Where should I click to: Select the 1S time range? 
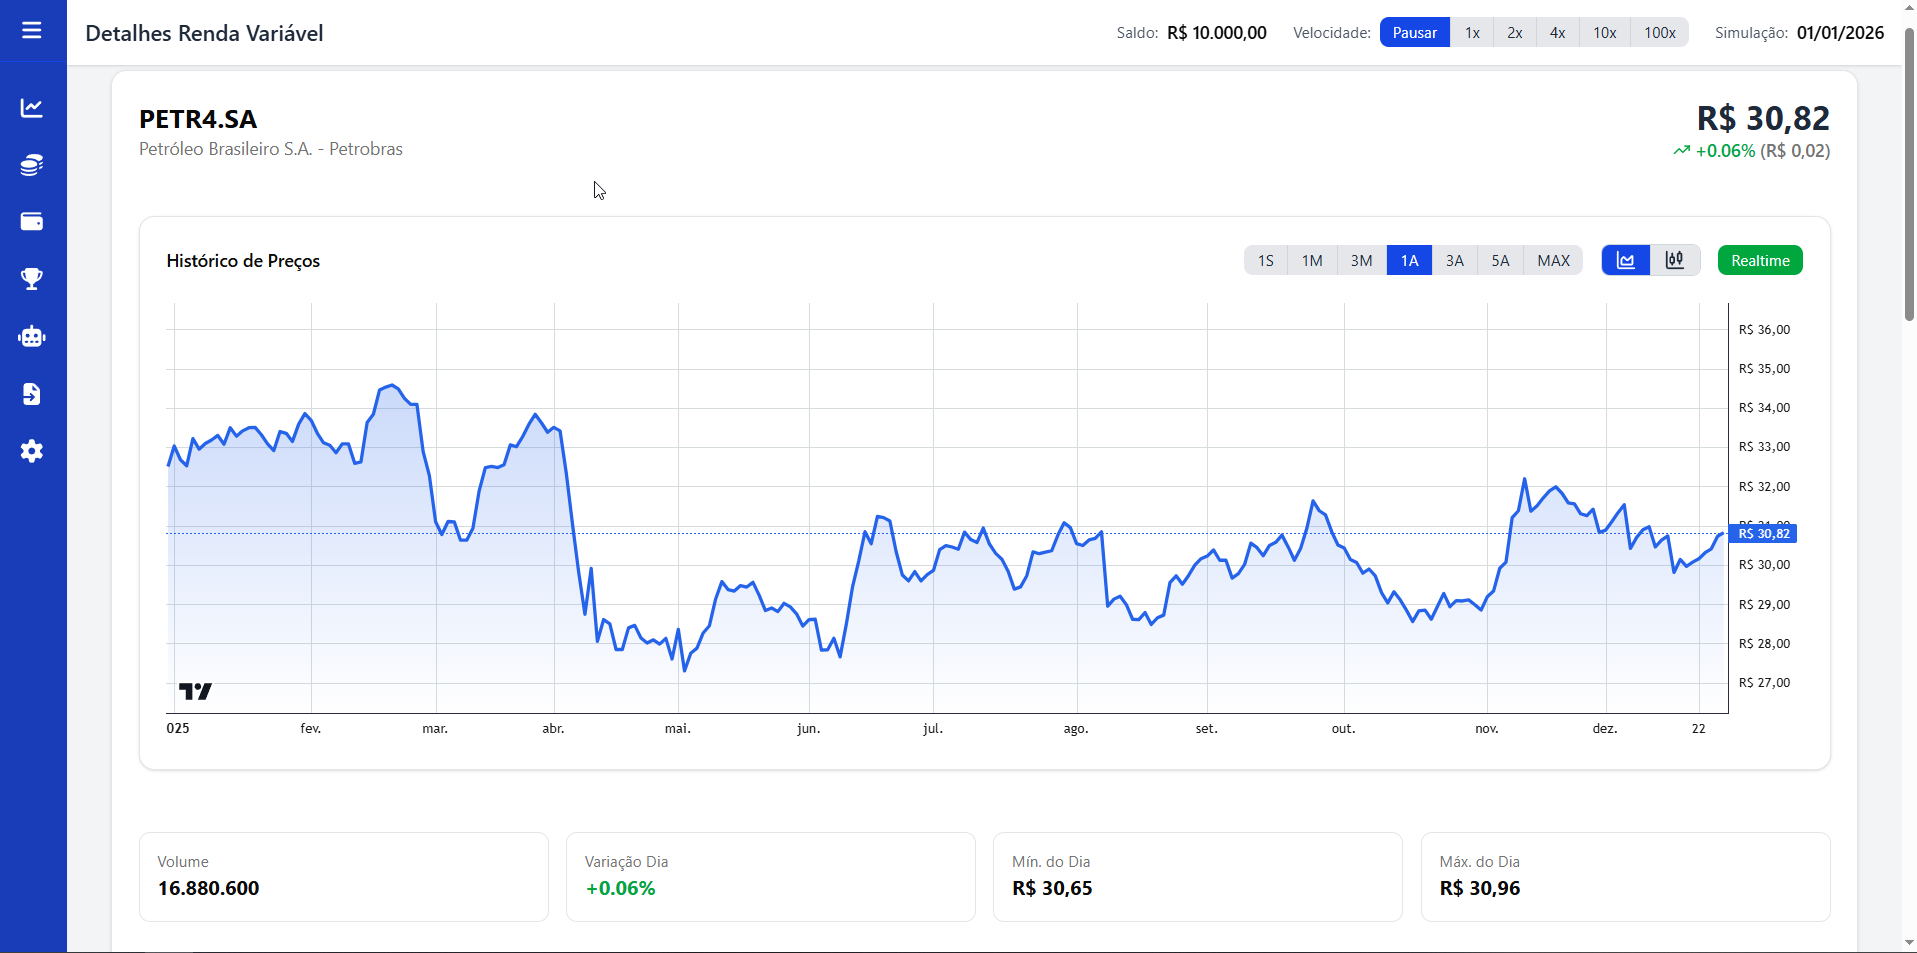coord(1266,261)
